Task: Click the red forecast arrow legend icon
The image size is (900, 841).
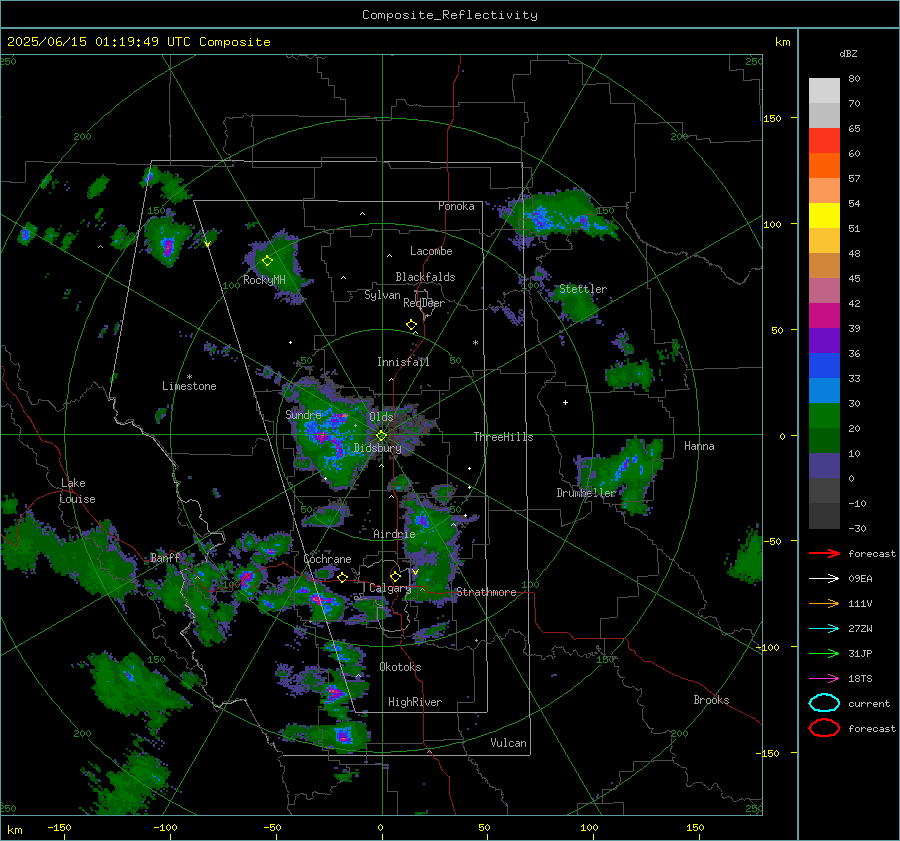Action: (x=824, y=553)
